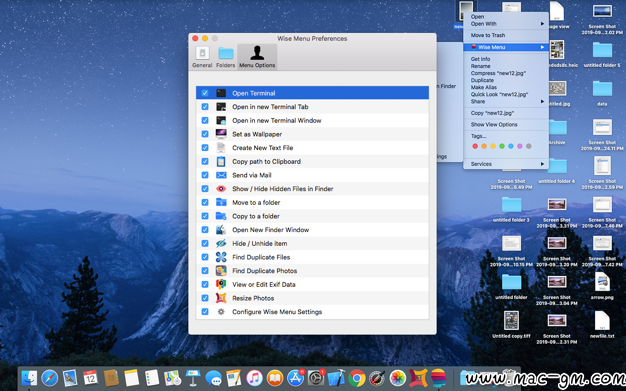Select the Menu Options tab
The width and height of the screenshot is (626, 391).
[257, 57]
